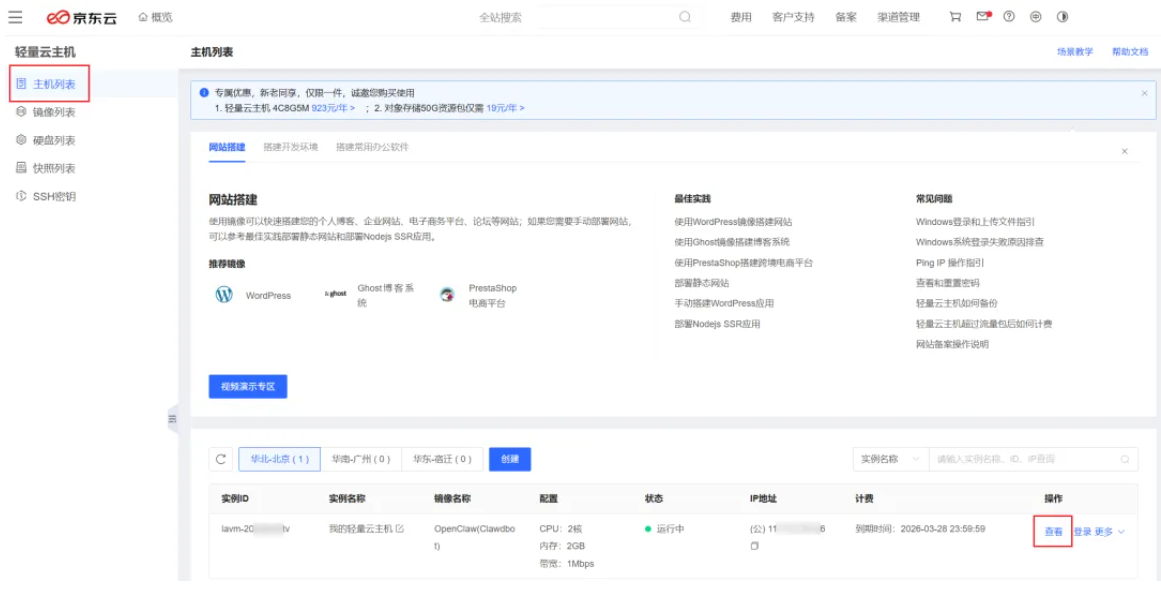
Task: Open the 实例名称 filter dropdown
Action: 889,459
